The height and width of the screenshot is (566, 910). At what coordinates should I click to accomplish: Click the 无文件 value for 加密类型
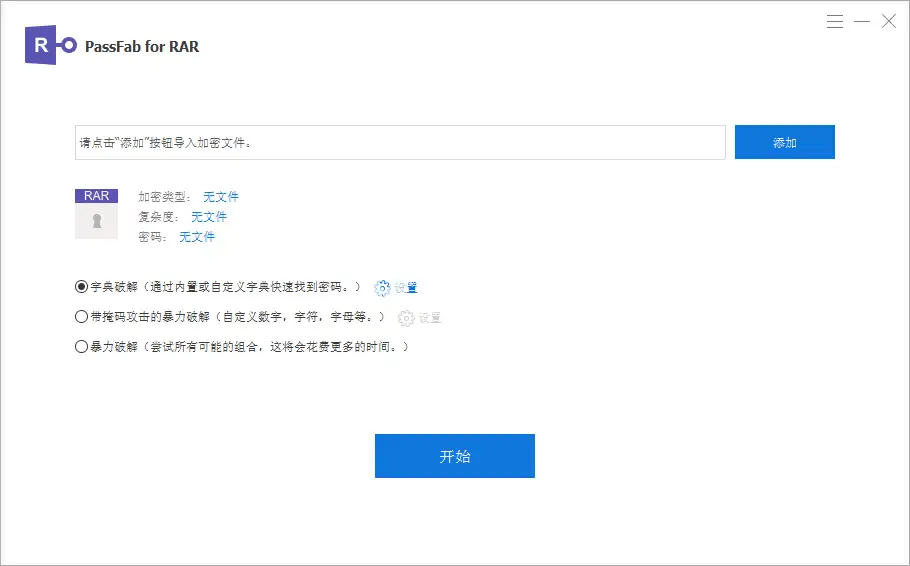tap(221, 197)
